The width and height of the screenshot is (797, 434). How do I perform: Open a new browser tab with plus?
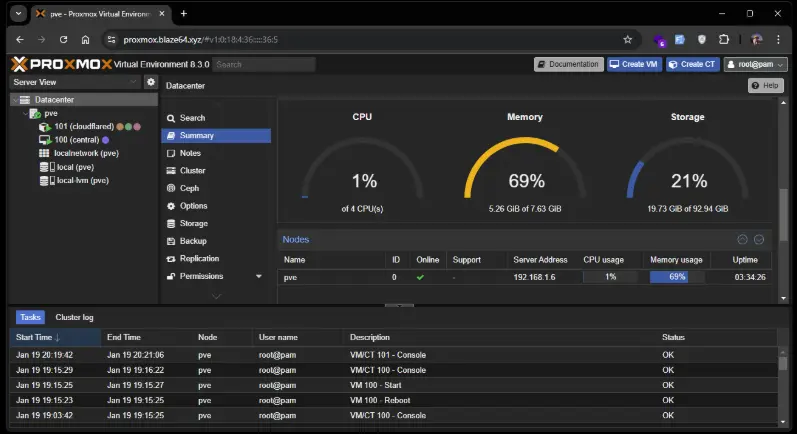[184, 14]
